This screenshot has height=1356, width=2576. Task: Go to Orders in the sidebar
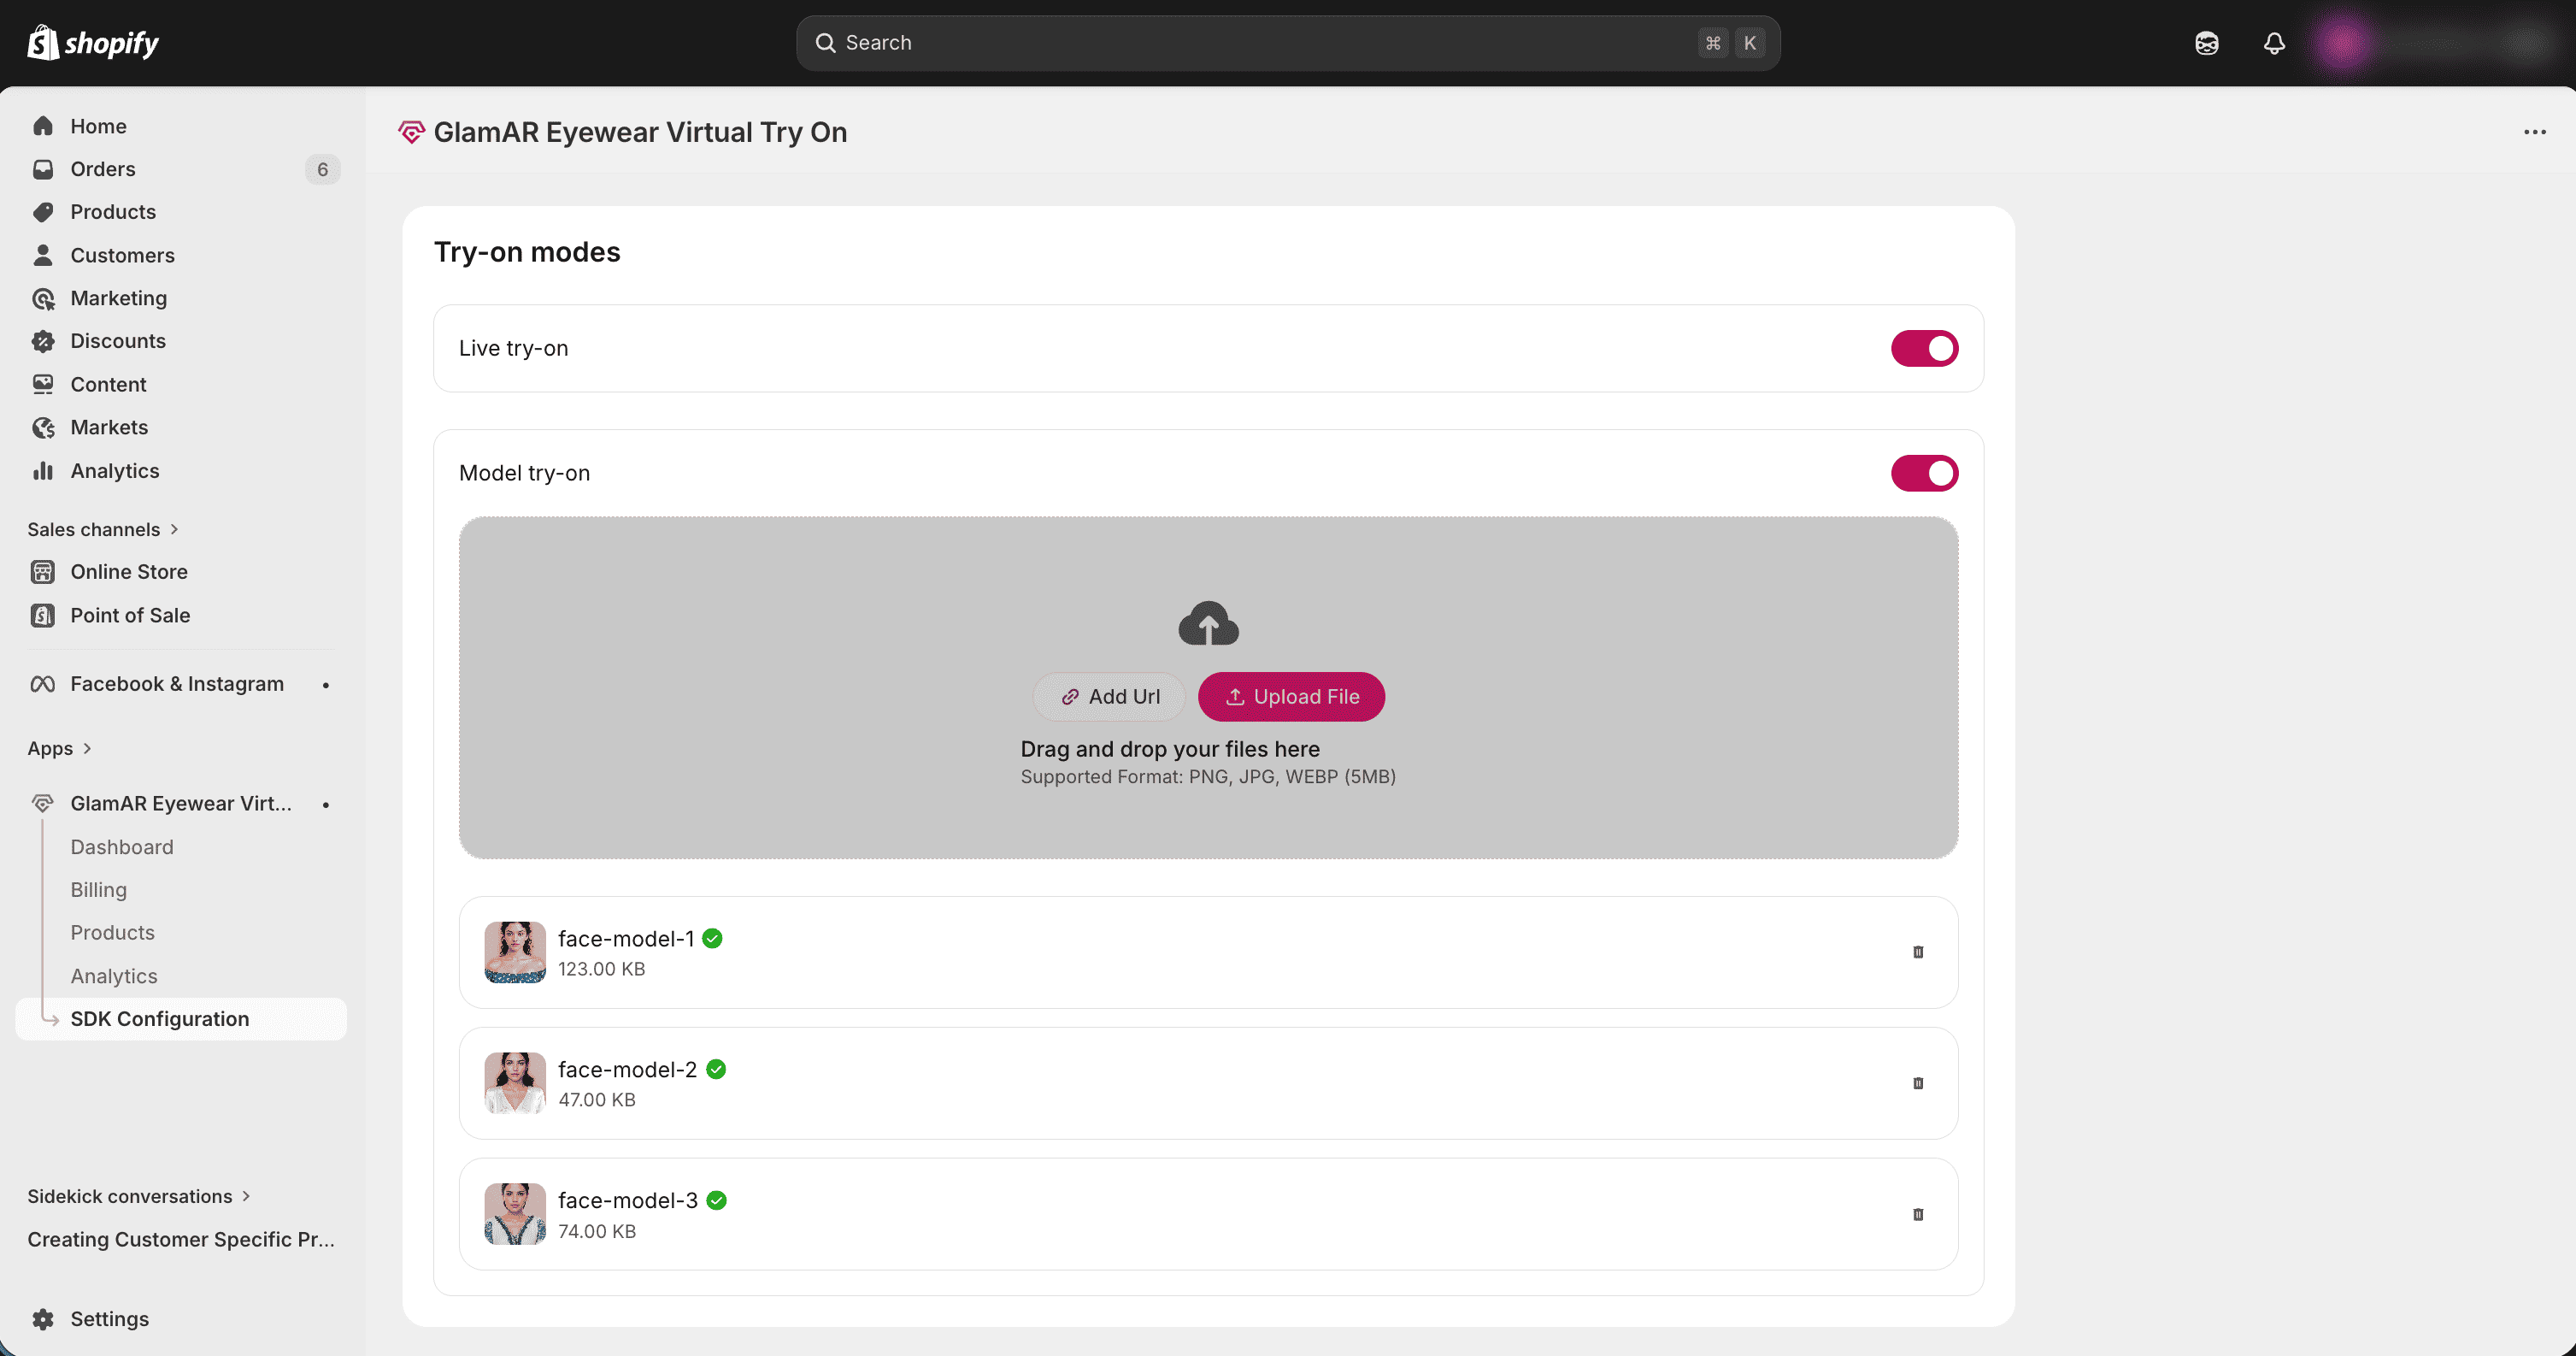click(103, 169)
